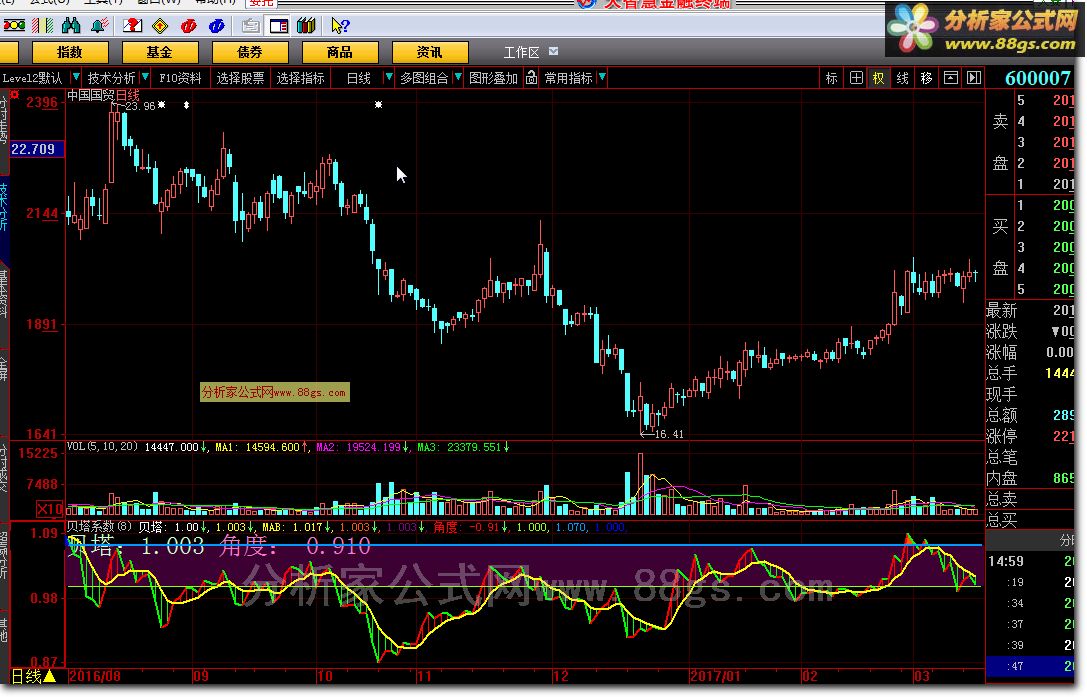Click 选择股票
This screenshot has width=1087, height=697.
tap(240, 78)
